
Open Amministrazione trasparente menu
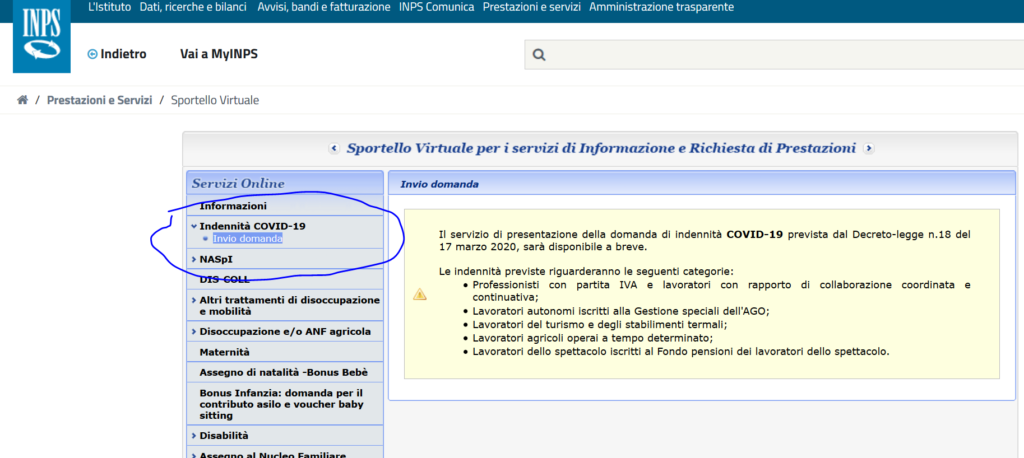pos(661,7)
